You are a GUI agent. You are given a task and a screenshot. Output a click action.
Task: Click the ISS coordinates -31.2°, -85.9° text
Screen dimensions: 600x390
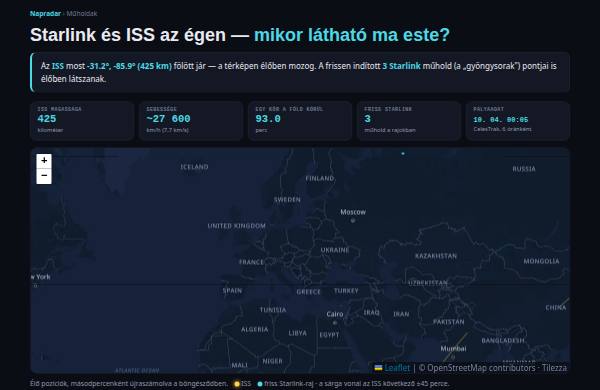click(111, 66)
